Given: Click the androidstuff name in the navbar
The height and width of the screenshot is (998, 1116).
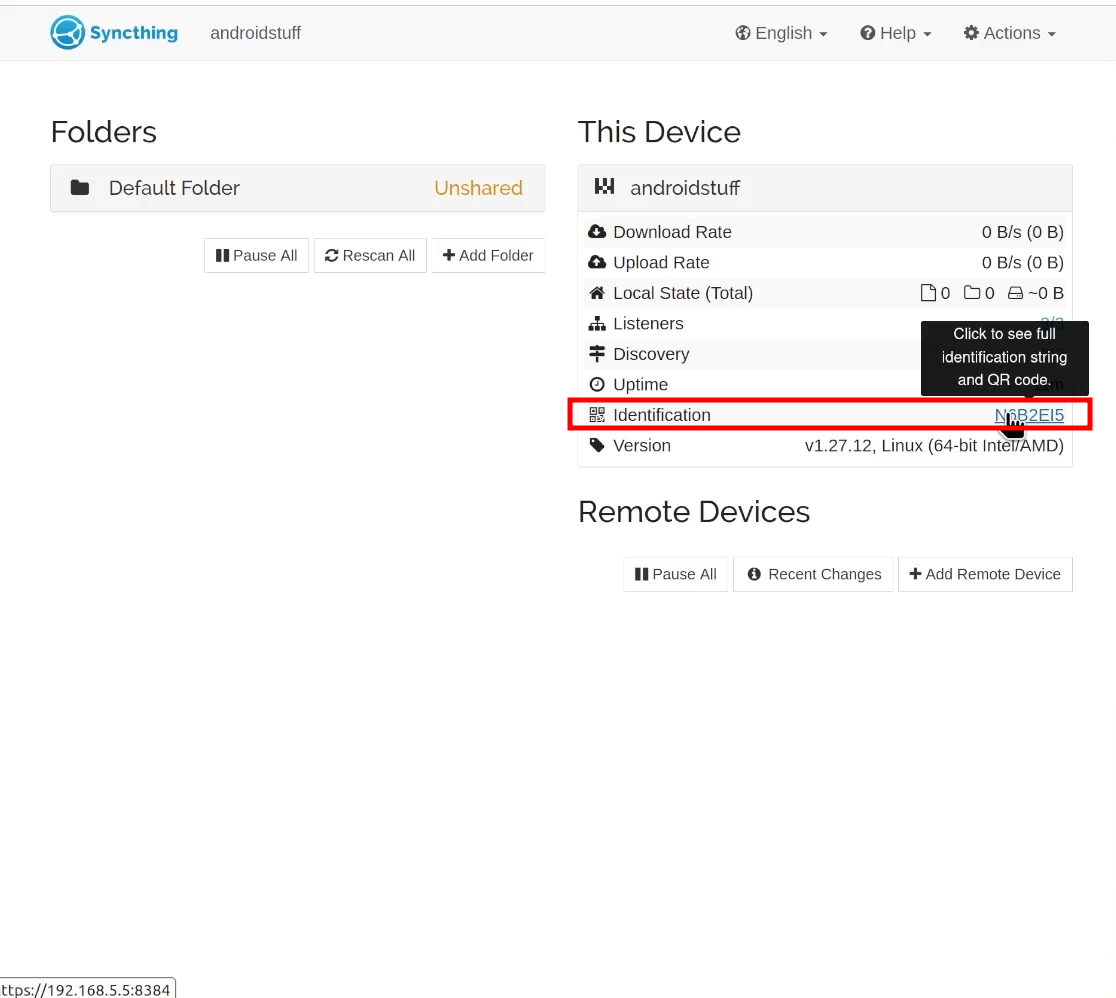Looking at the screenshot, I should [256, 33].
